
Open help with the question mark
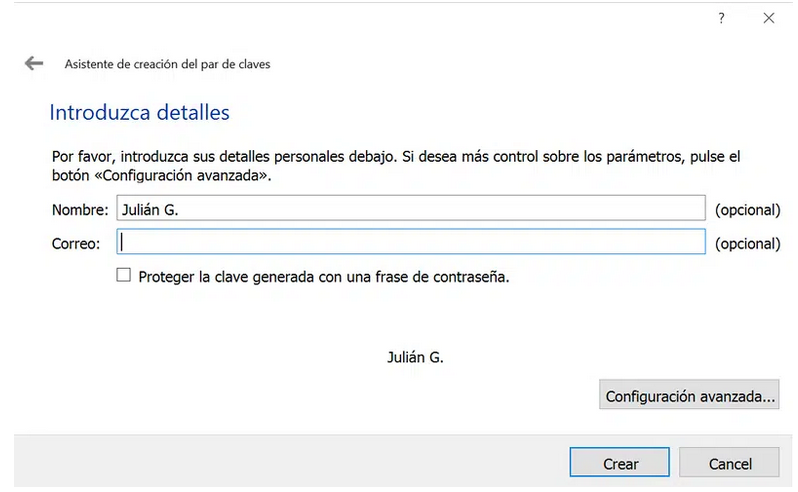[721, 19]
